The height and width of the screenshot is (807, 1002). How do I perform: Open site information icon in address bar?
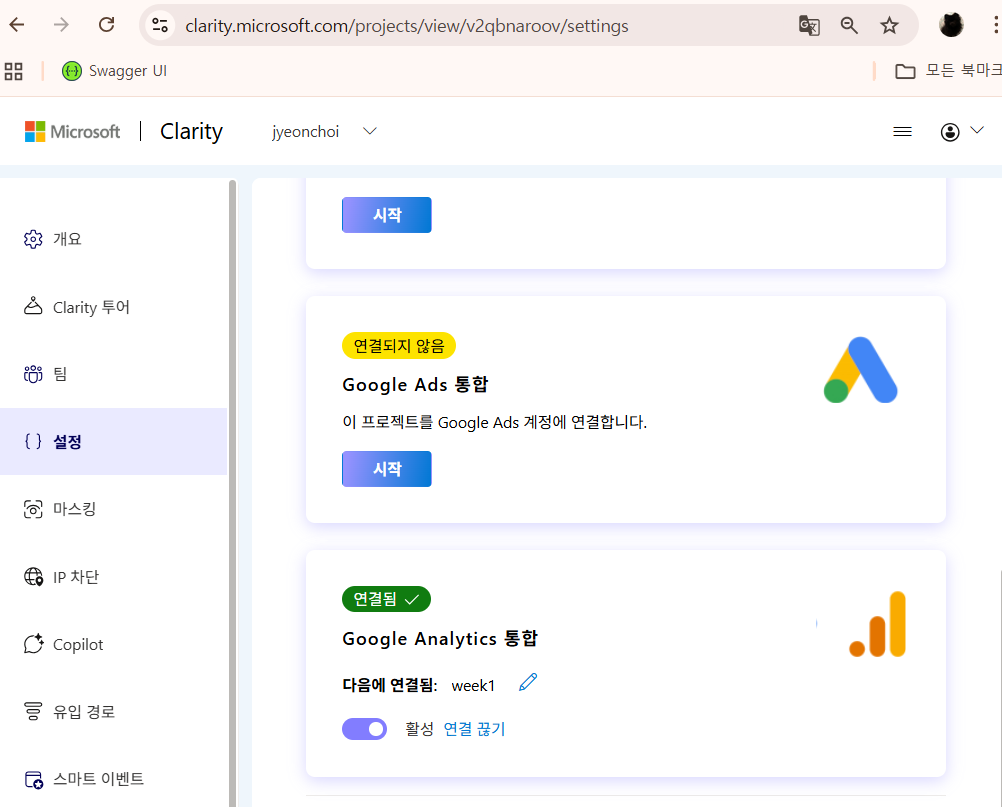[x=160, y=26]
